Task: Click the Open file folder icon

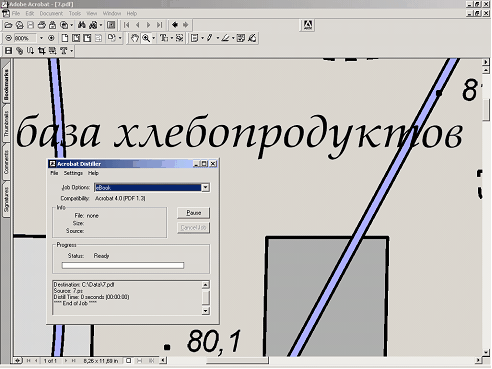Action: 8,25
